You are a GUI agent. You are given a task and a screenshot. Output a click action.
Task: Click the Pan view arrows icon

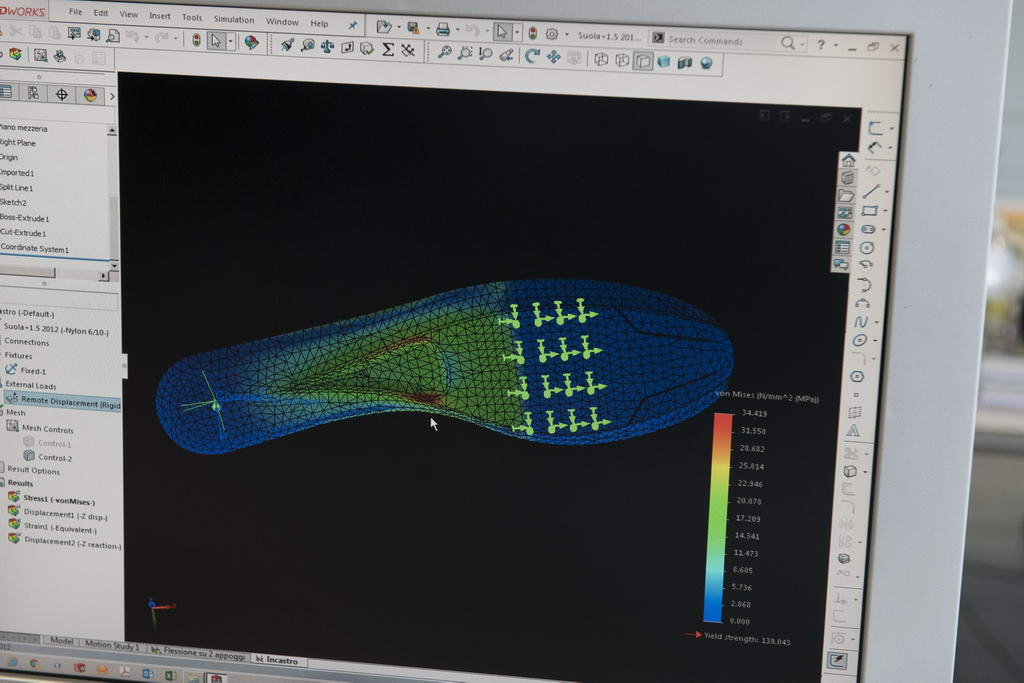pos(553,57)
